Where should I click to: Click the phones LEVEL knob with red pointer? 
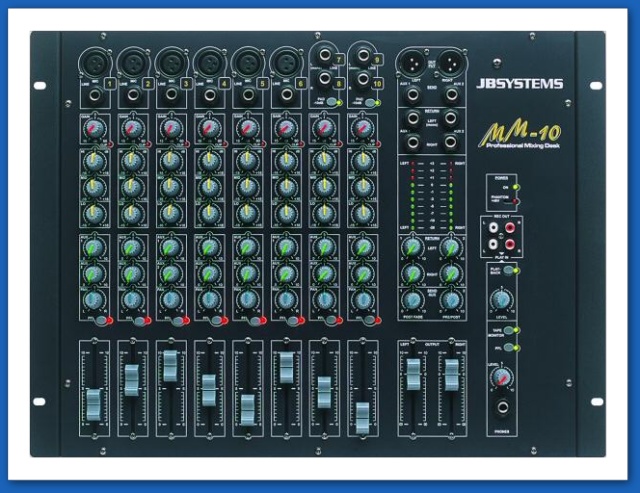pos(502,378)
